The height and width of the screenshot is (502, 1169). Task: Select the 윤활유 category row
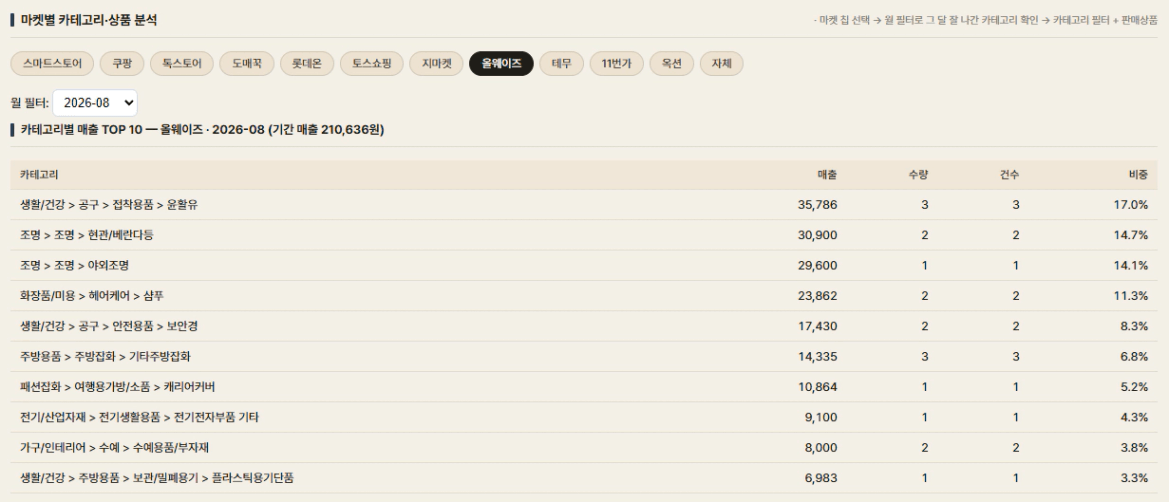[x=584, y=204]
